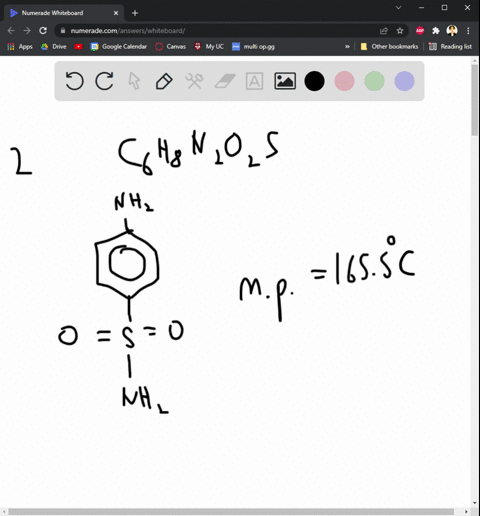Choose the purple ink color
480x516 pixels.
[x=404, y=81]
